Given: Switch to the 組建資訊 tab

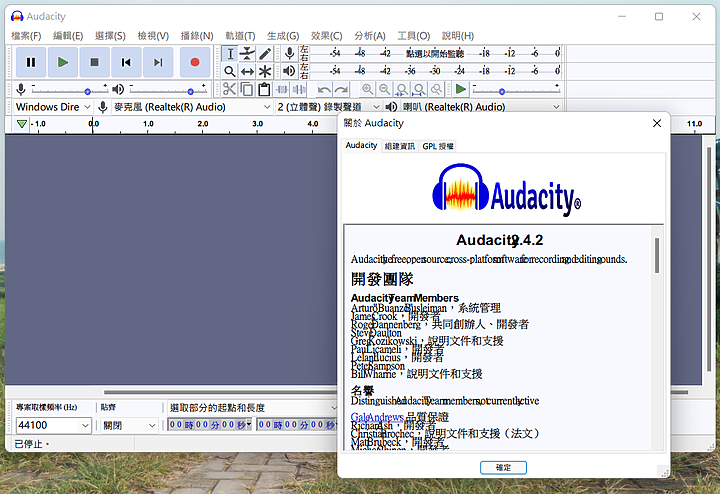Looking at the screenshot, I should pos(399,146).
